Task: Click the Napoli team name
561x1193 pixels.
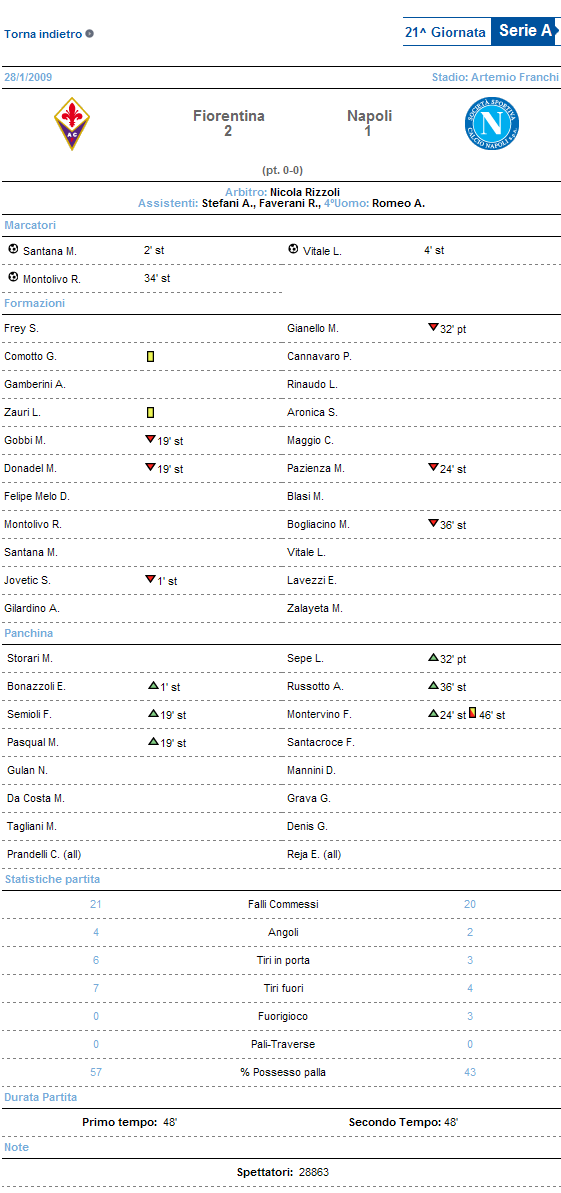Action: pyautogui.click(x=370, y=116)
